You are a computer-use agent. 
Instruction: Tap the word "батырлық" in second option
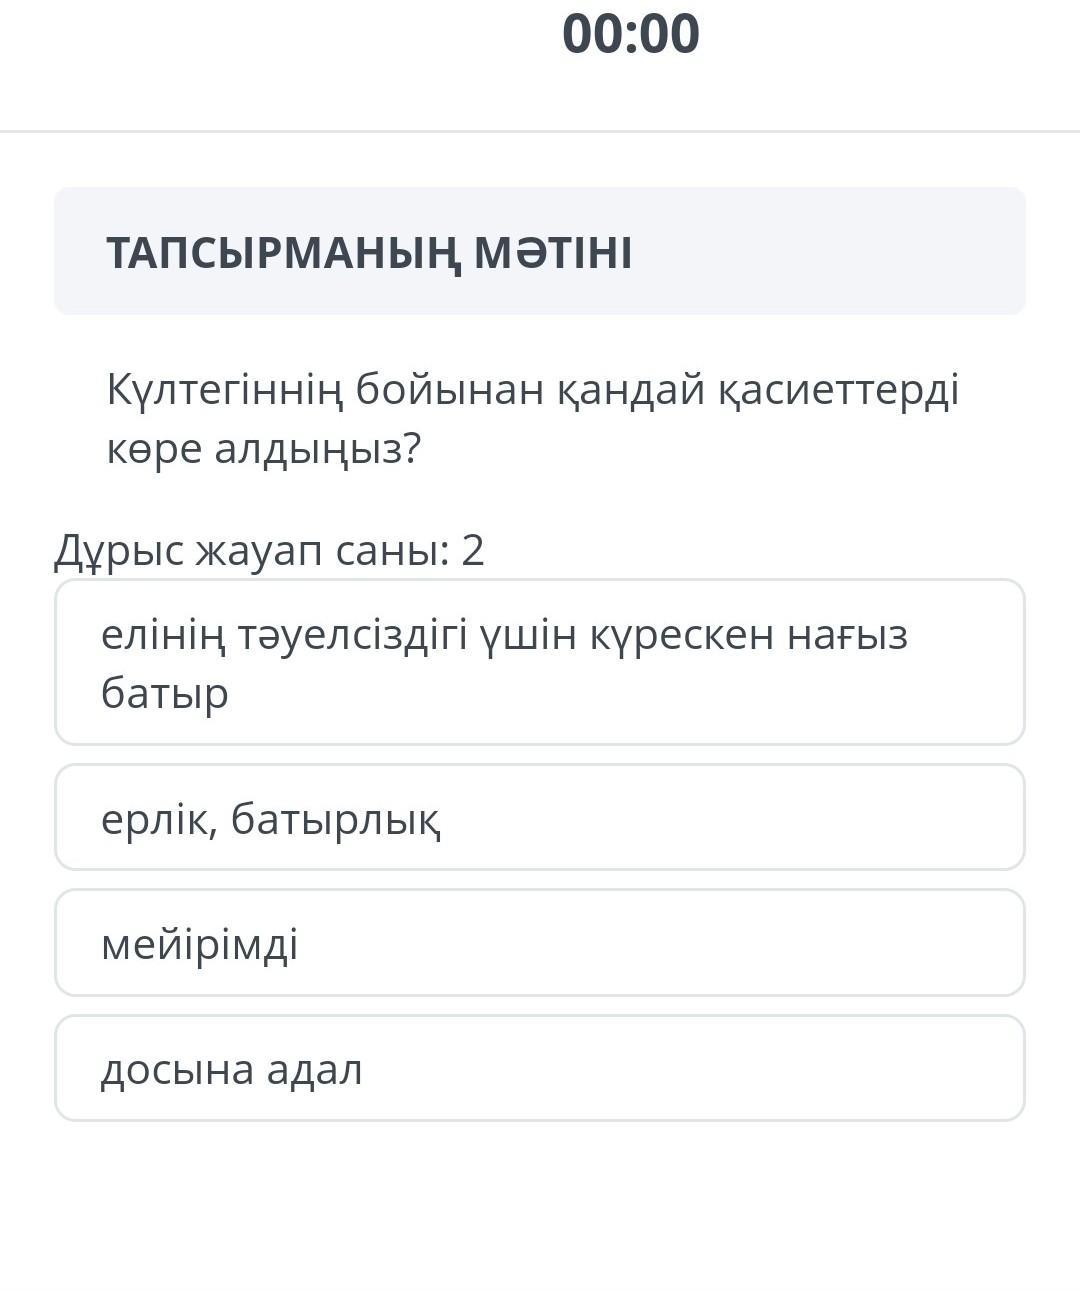[336, 820]
